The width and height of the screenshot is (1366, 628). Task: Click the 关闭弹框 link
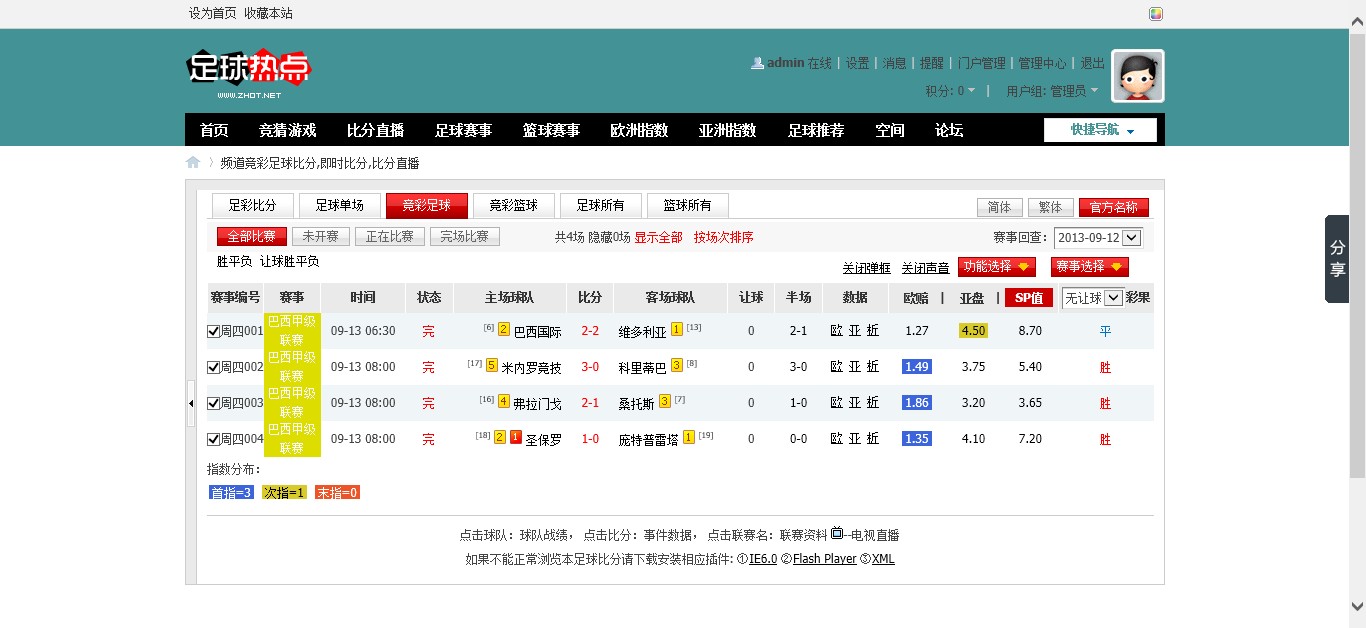point(866,268)
